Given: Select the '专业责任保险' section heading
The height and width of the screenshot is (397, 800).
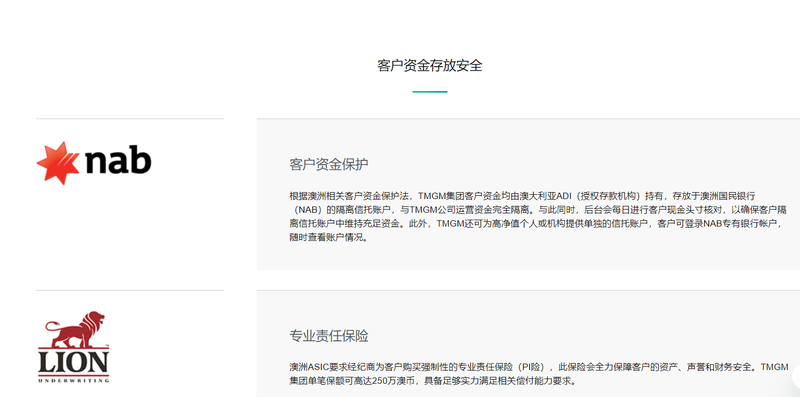Looking at the screenshot, I should (329, 336).
